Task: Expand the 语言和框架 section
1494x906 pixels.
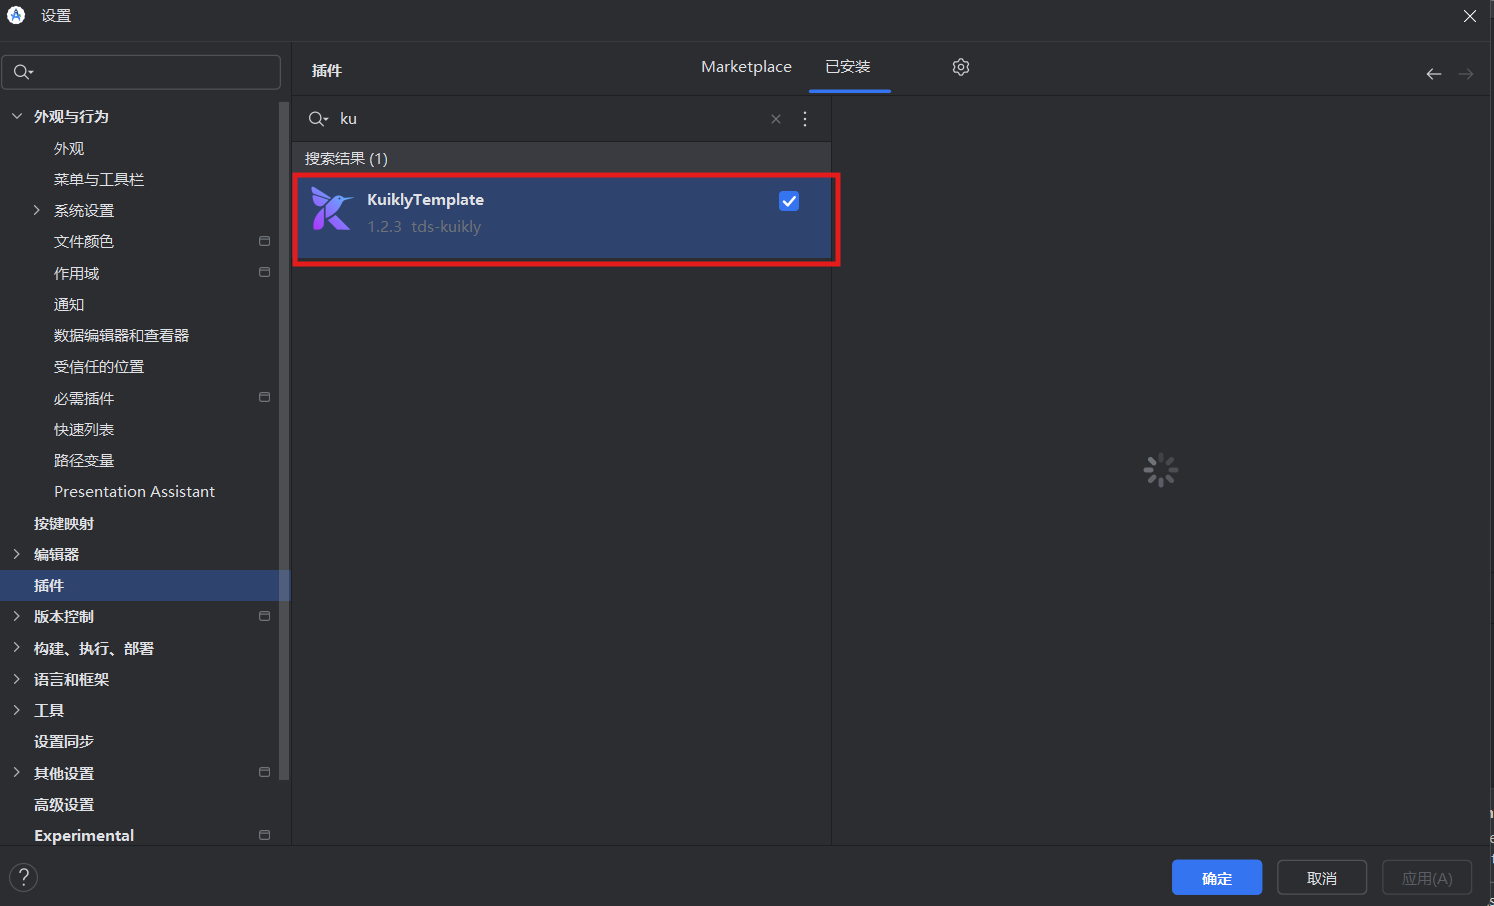Action: (17, 679)
